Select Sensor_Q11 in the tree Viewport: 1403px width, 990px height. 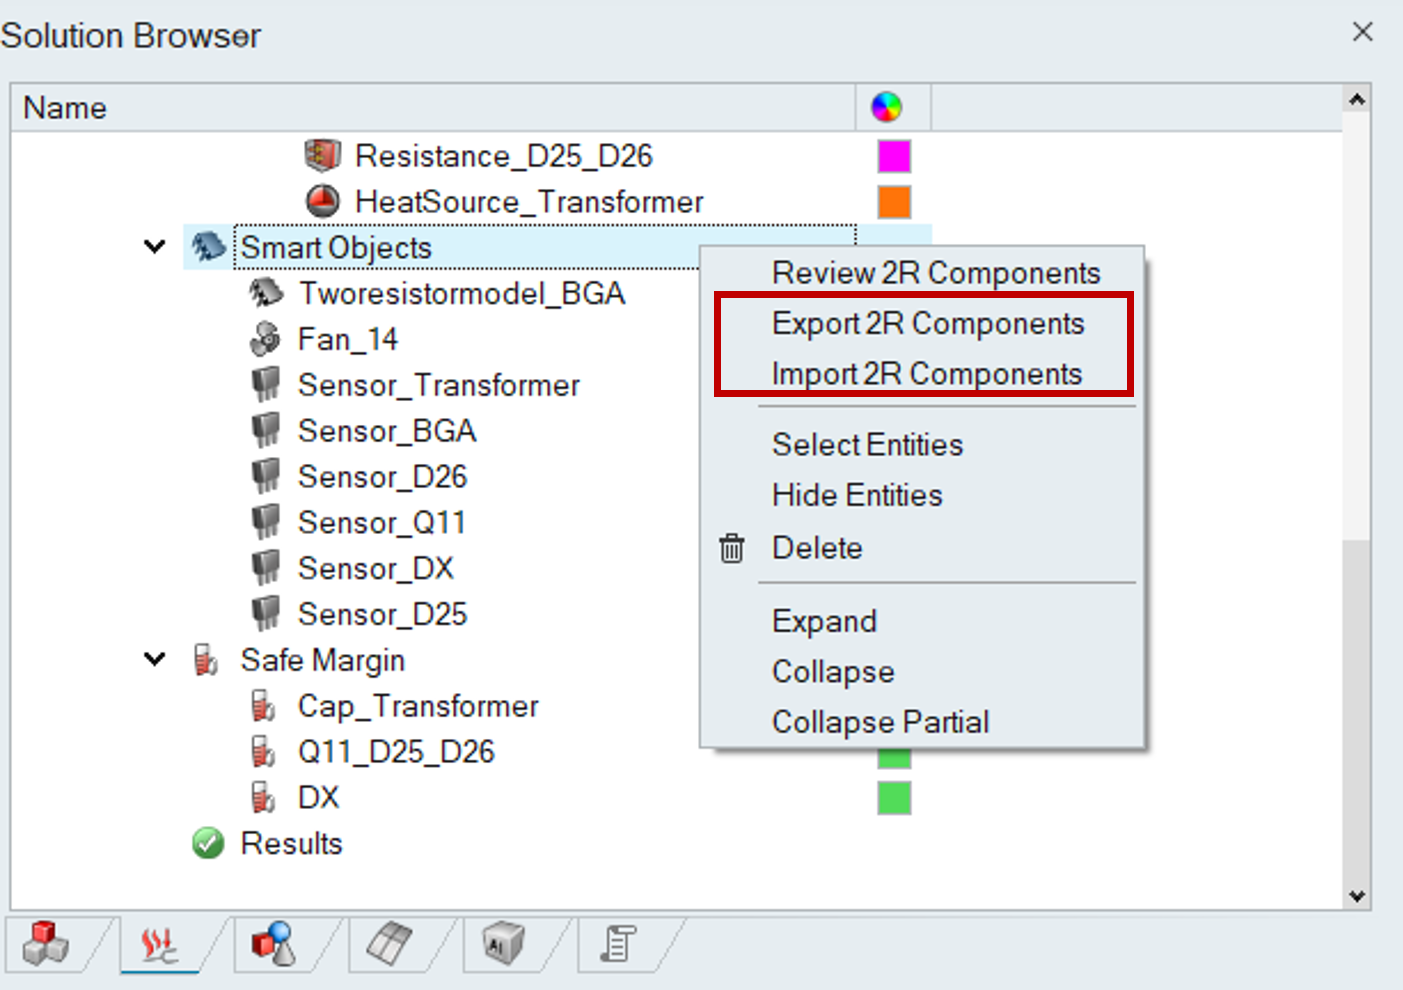382,524
